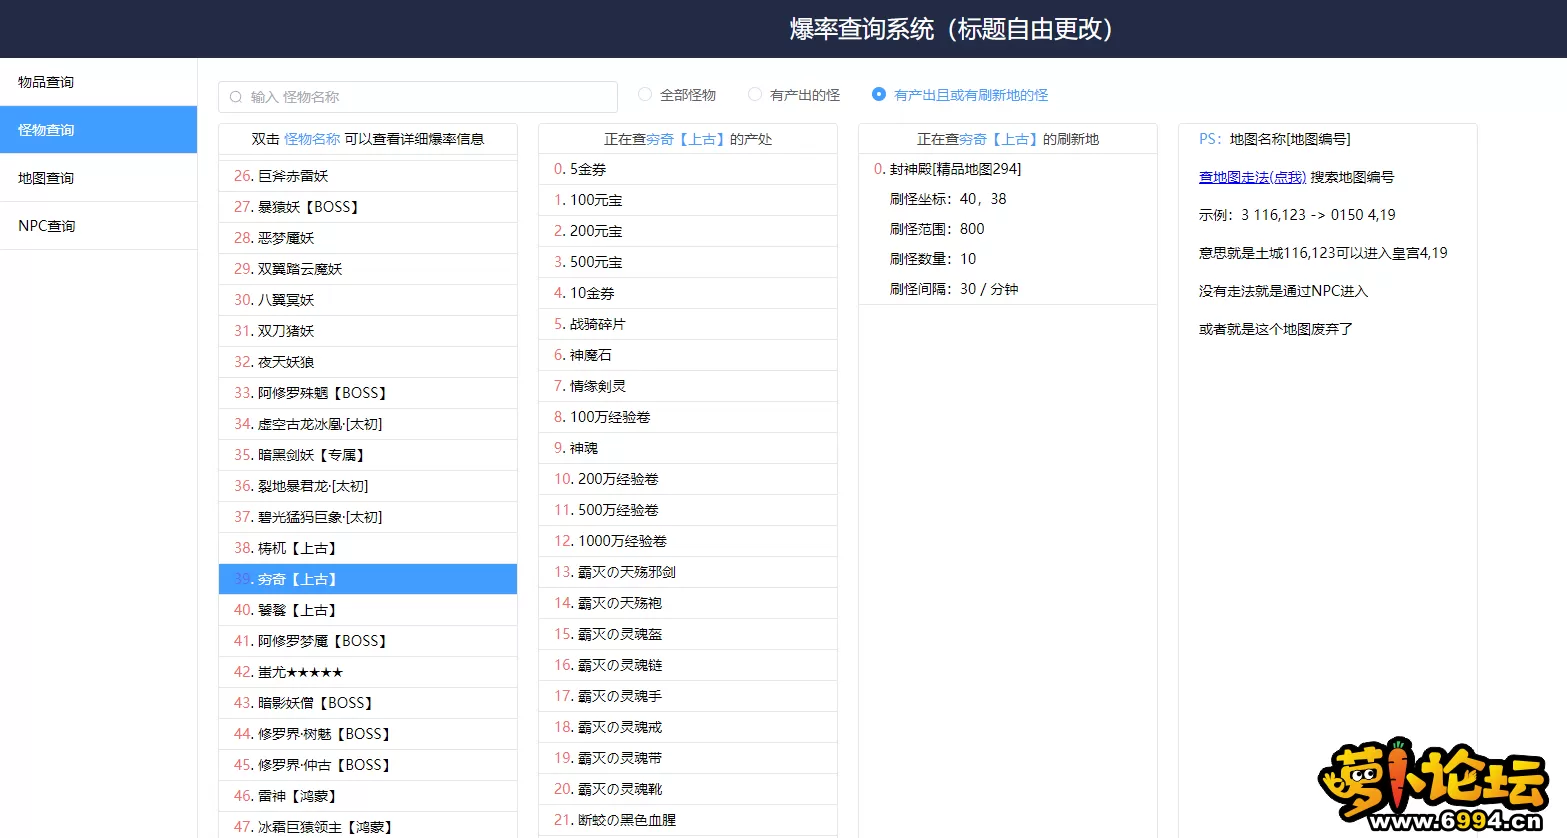Open the 物品查询 sidebar menu
Screen dimensions: 1567x838
pyautogui.click(x=98, y=82)
